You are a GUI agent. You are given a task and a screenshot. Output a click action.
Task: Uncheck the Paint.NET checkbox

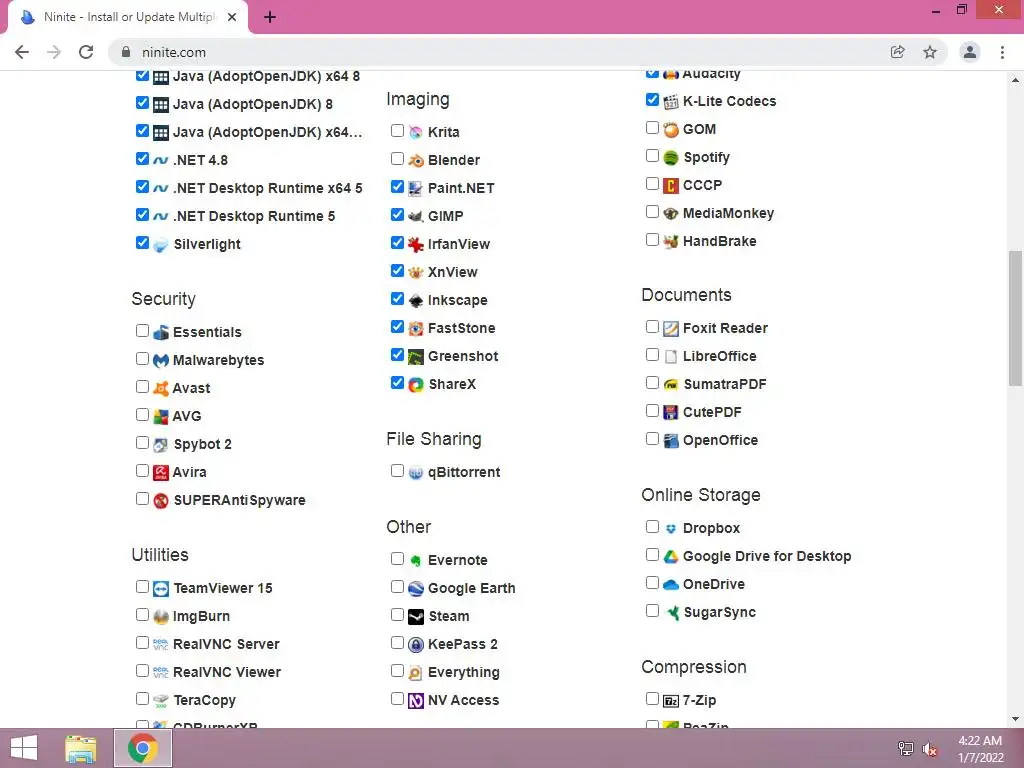(397, 187)
